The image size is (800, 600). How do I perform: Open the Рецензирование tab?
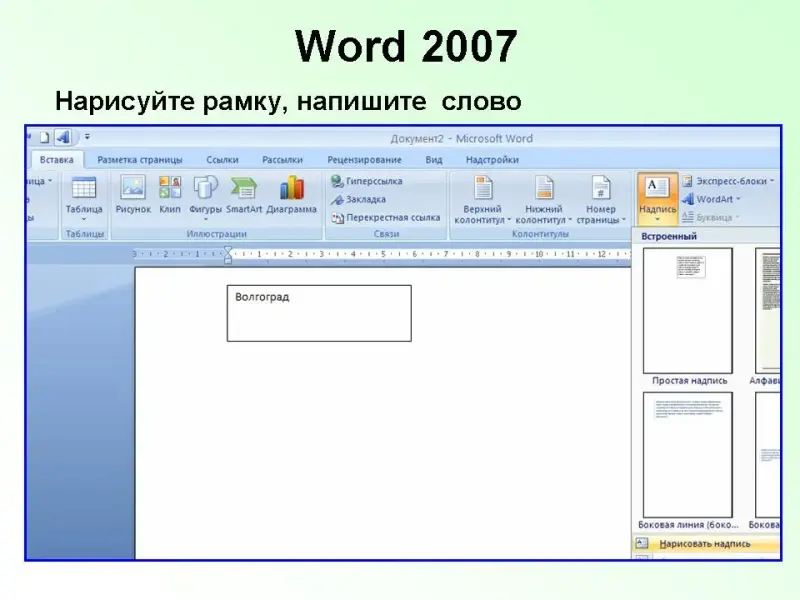click(364, 160)
